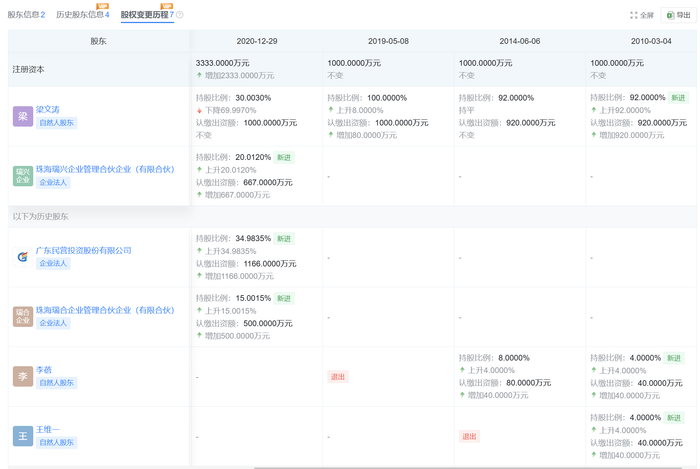Open 珠海瑞兴企业管理合伙企业 link

105,169
